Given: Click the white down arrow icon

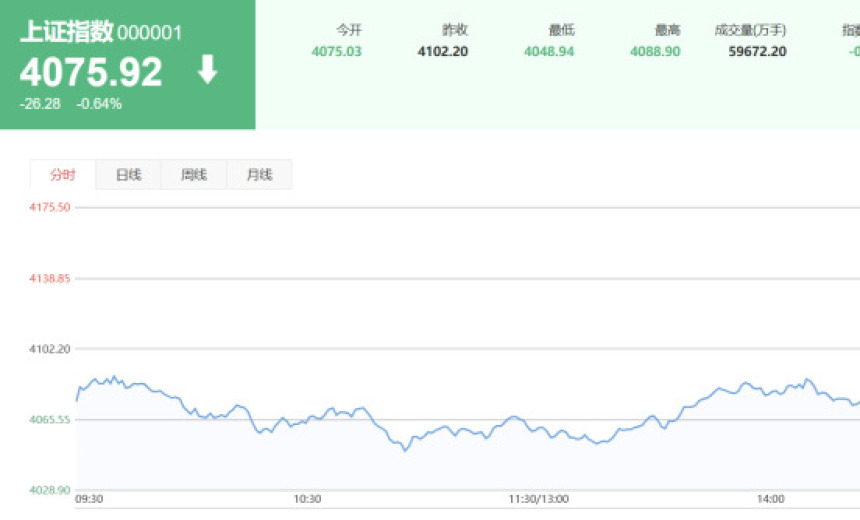Looking at the screenshot, I should click(207, 70).
